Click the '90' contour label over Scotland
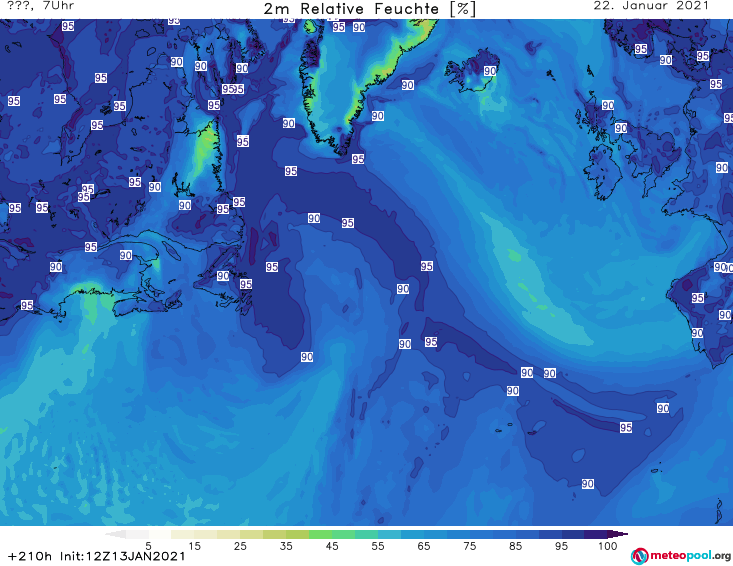 click(x=608, y=105)
